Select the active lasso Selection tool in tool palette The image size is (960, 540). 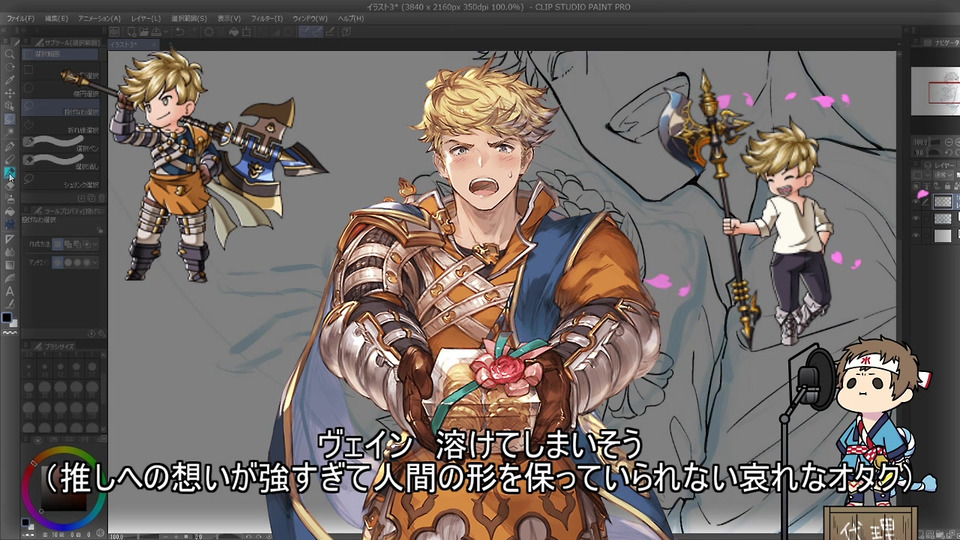(9, 119)
